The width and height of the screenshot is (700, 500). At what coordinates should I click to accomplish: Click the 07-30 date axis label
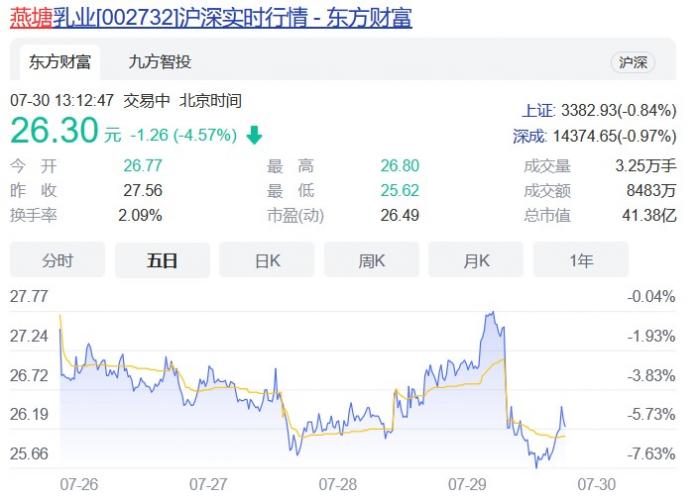click(596, 484)
